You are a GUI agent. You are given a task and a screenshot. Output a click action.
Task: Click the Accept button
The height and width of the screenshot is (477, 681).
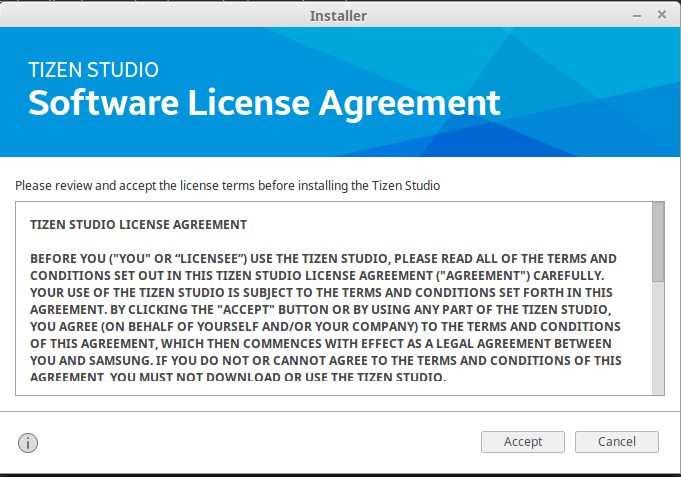[x=522, y=442]
